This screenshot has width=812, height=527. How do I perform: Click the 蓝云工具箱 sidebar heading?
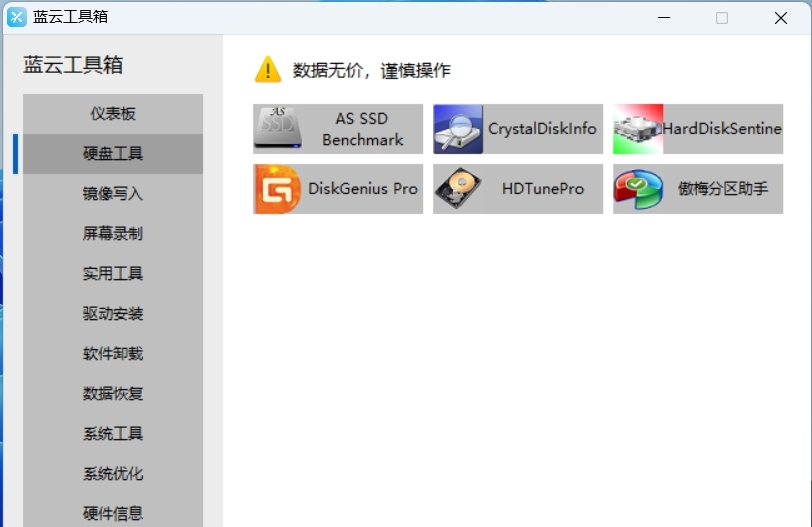point(73,65)
